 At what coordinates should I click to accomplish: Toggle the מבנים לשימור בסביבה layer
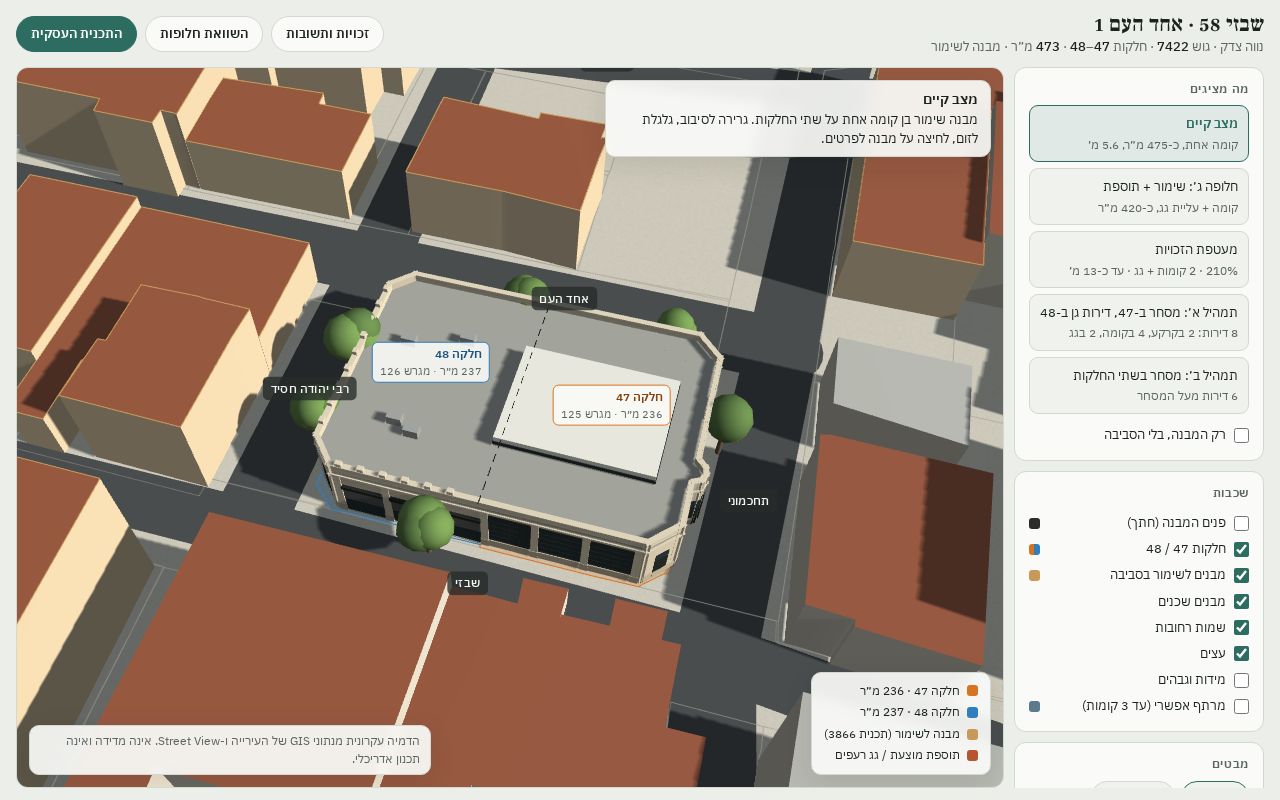[1241, 575]
